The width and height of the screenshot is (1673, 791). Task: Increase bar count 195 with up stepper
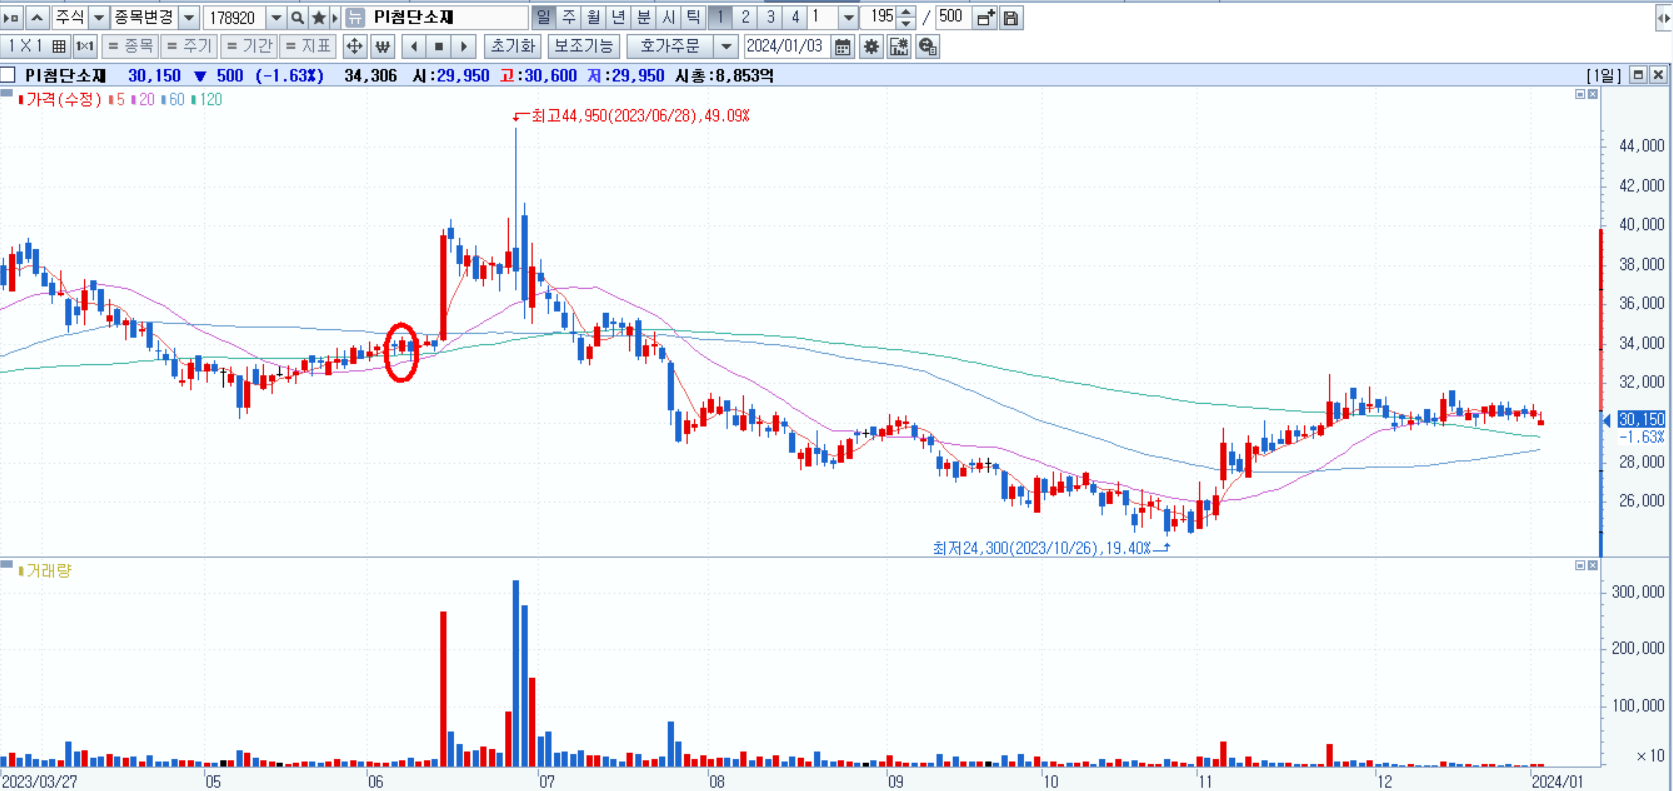(906, 12)
